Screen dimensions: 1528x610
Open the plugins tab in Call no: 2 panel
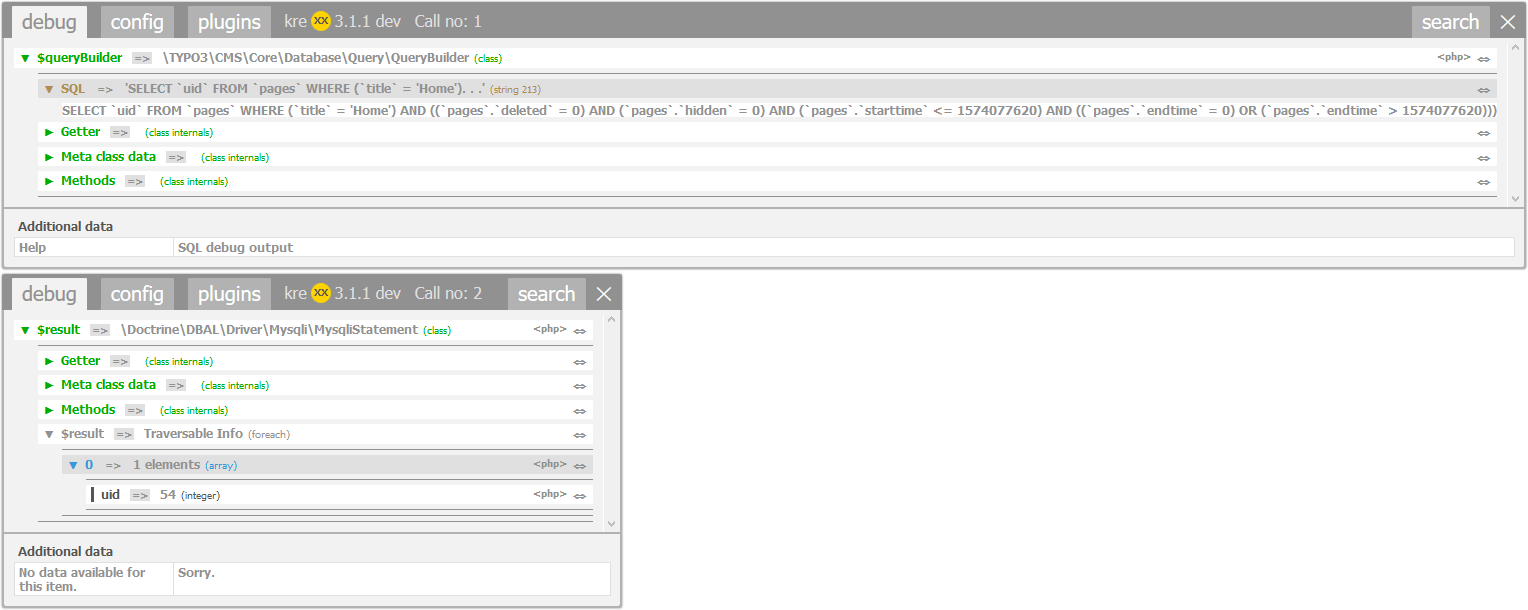pyautogui.click(x=229, y=294)
